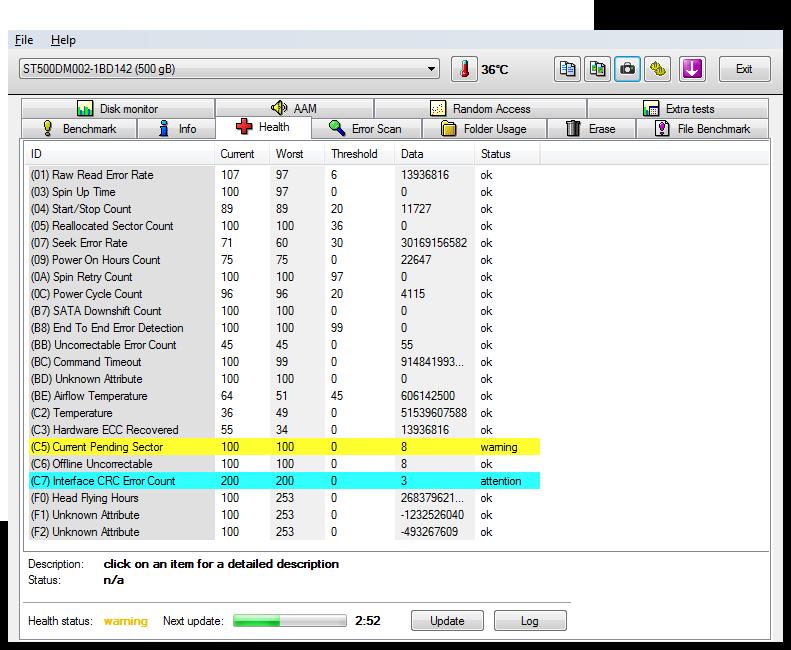Switch to the Extra tests tab
This screenshot has height=650, width=791.
(678, 109)
